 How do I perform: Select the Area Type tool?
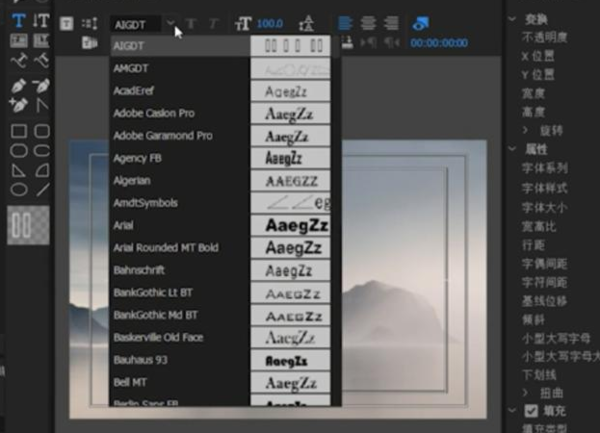click(x=18, y=40)
